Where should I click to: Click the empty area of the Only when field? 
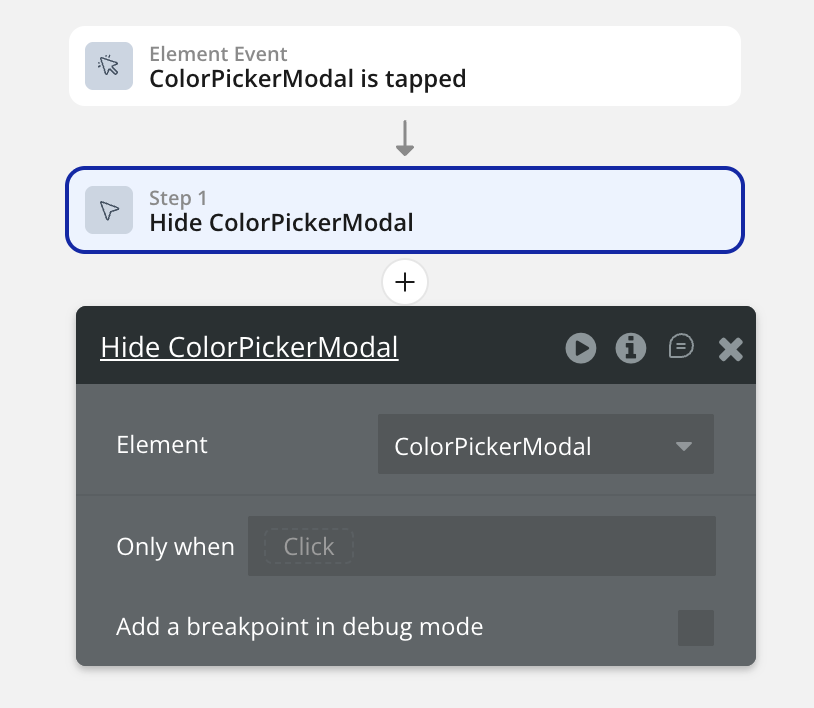pyautogui.click(x=530, y=546)
